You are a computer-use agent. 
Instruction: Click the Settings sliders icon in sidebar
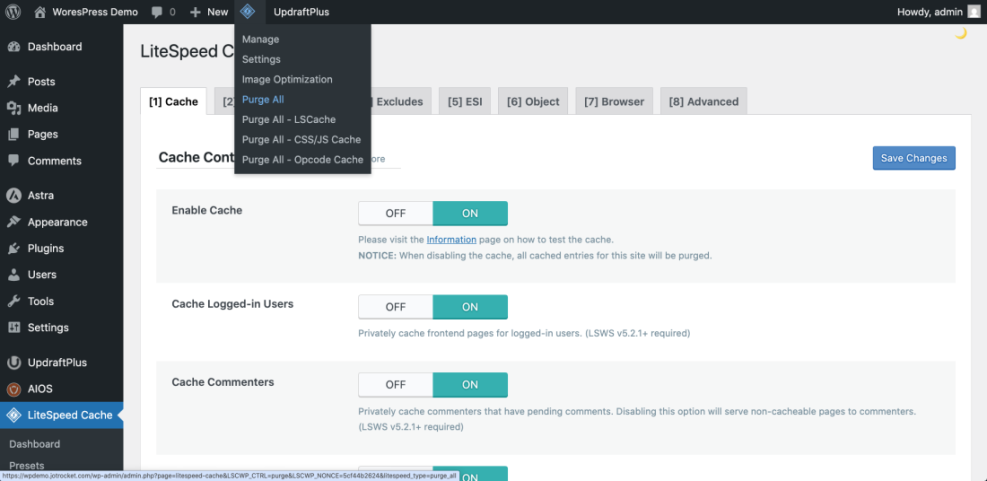tap(14, 327)
